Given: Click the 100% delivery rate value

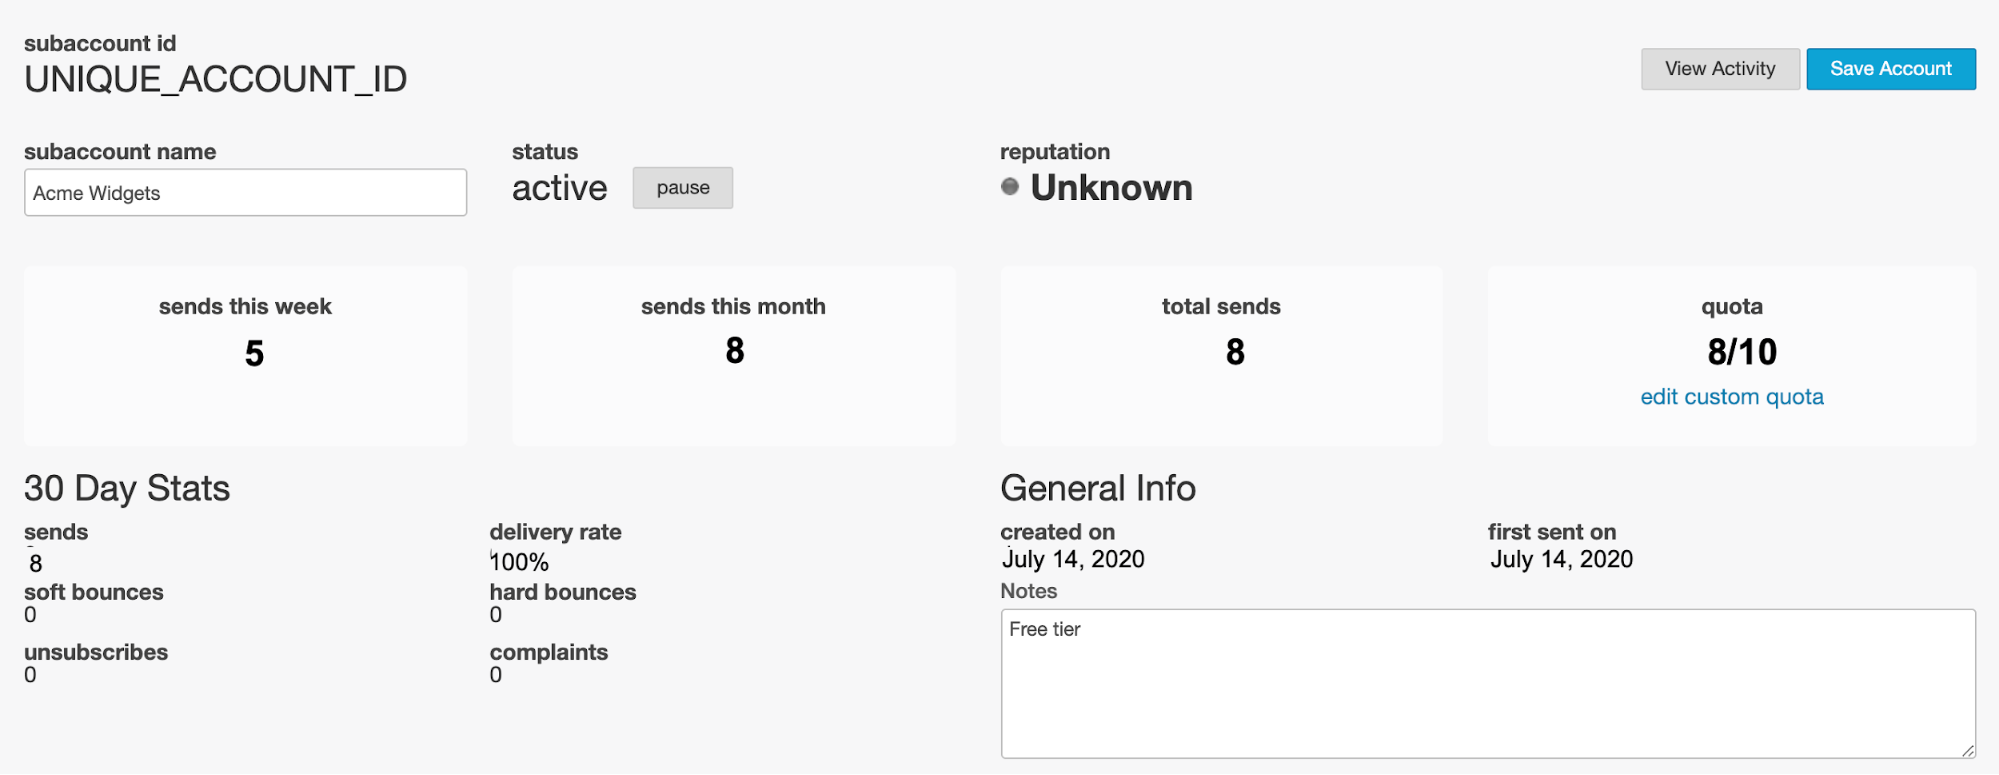Looking at the screenshot, I should (519, 562).
